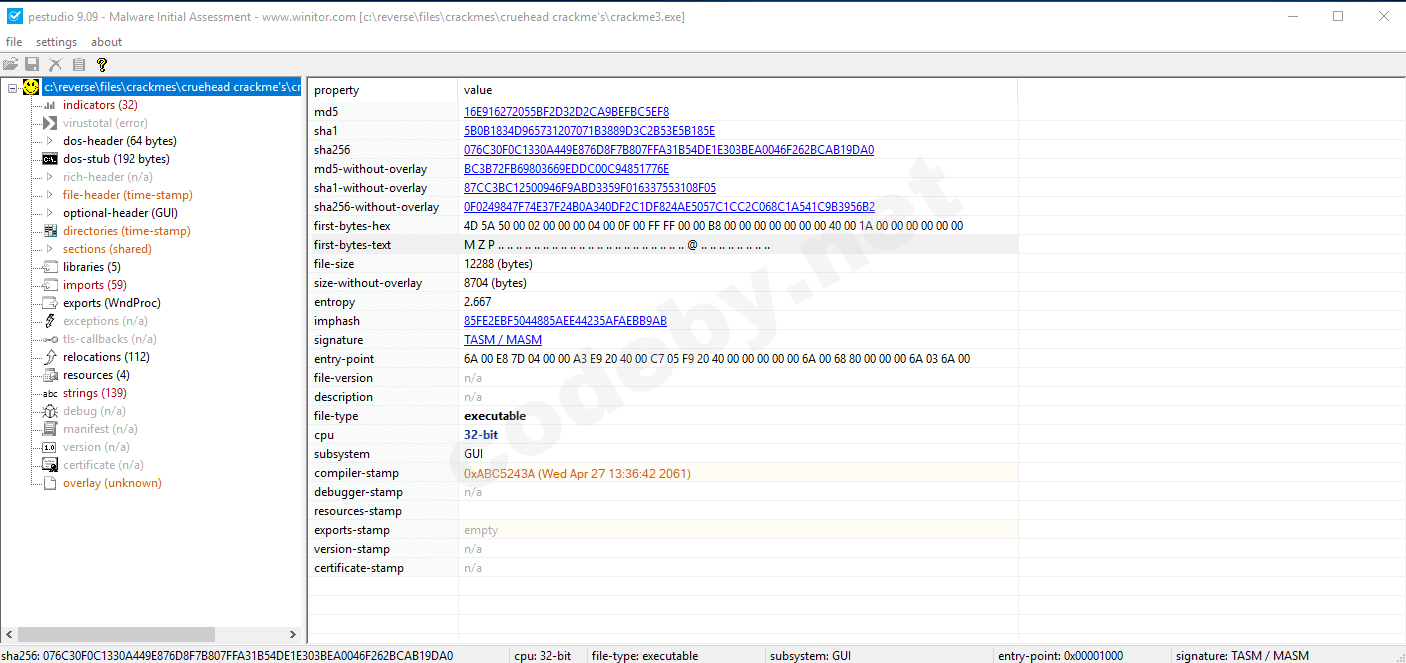Click the Save toolbar icon
1406x663 pixels.
(x=33, y=63)
